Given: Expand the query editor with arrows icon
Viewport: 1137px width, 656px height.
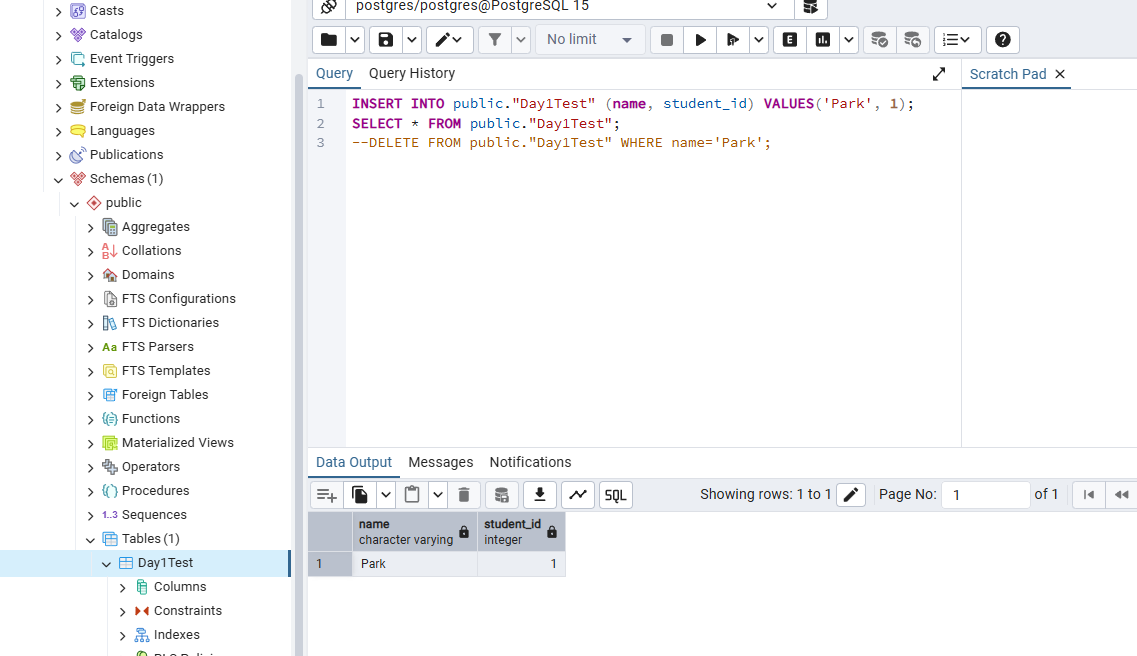Looking at the screenshot, I should tap(939, 74).
